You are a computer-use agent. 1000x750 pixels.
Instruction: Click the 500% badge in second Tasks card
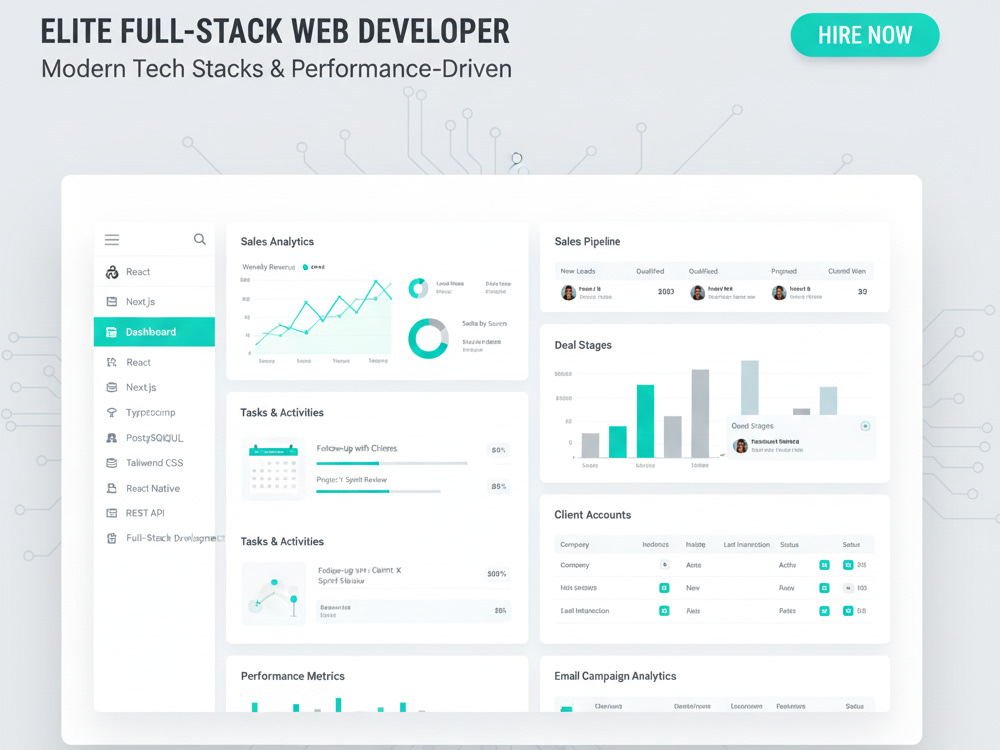(x=497, y=574)
